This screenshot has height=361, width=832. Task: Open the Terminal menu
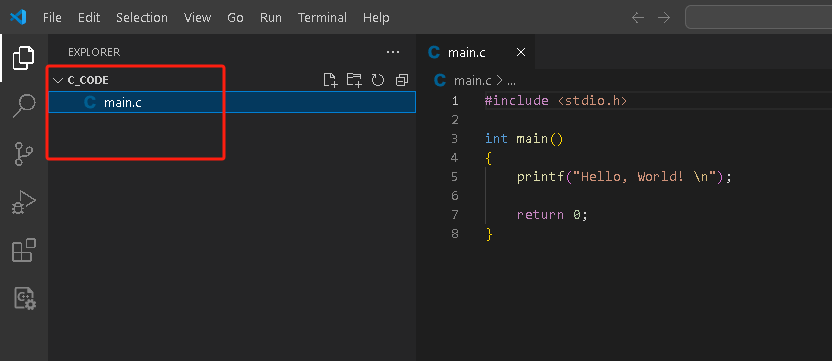coord(322,18)
